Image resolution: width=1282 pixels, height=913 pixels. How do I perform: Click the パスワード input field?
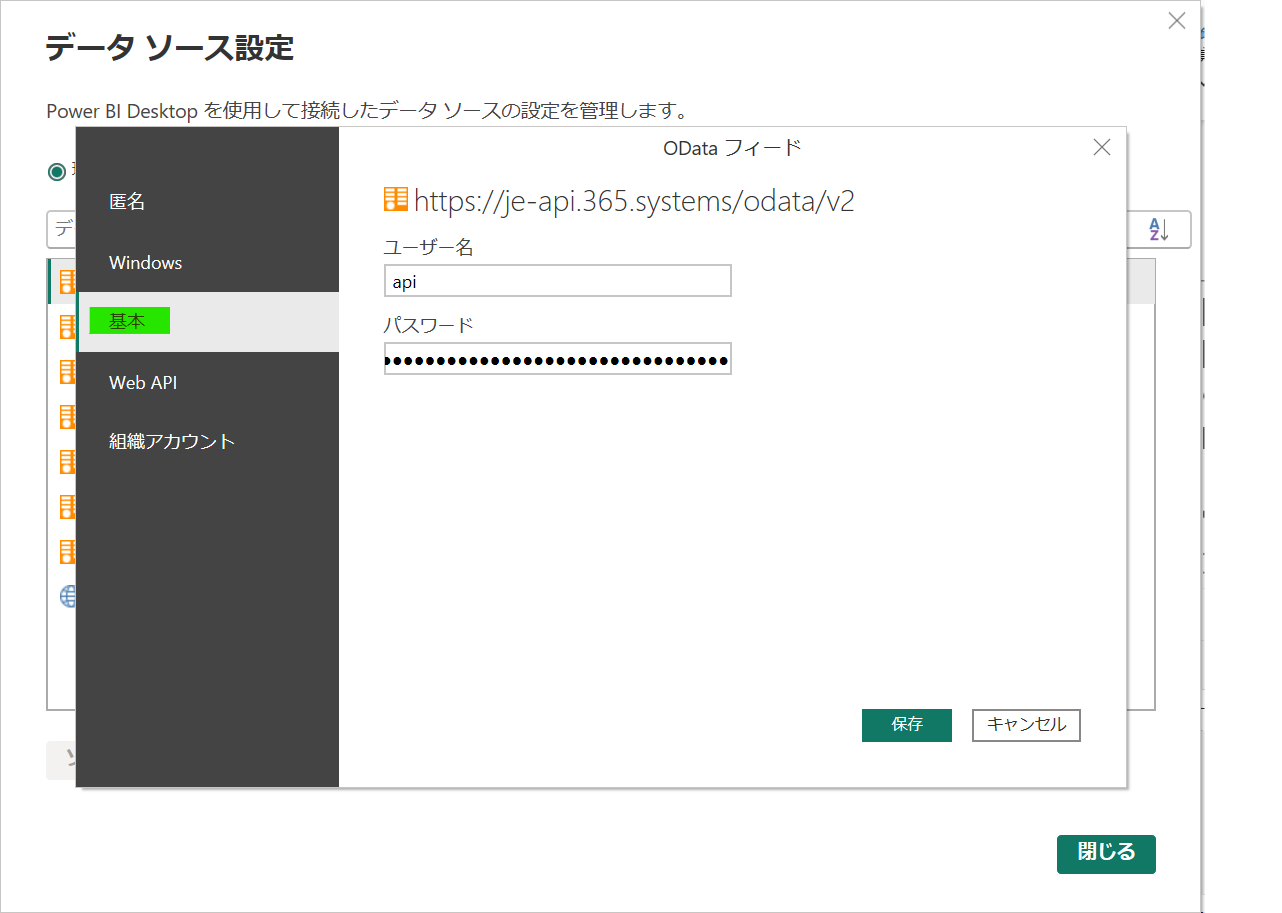point(557,359)
